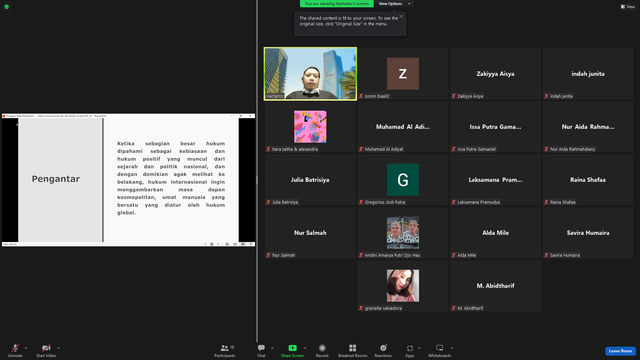The height and width of the screenshot is (360, 640).
Task: Click the green encryption shield icon
Action: click(x=7, y=7)
